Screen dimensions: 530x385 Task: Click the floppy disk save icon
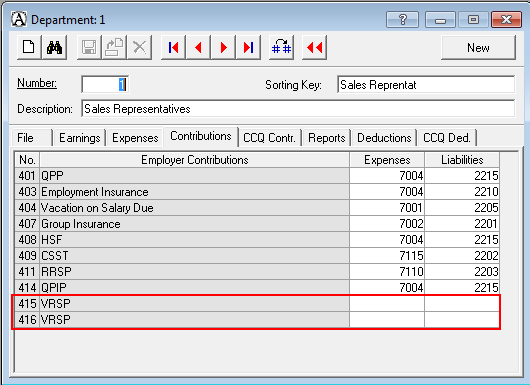(x=89, y=47)
